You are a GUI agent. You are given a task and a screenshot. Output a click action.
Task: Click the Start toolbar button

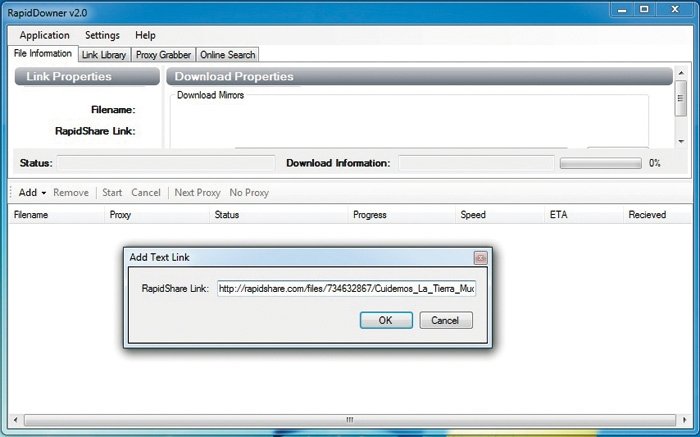click(x=112, y=193)
